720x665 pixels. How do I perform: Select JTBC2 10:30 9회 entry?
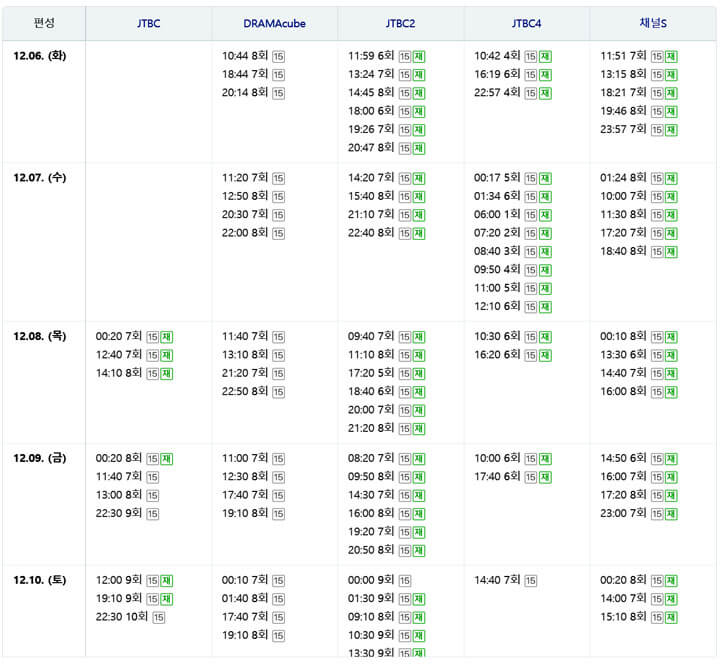(x=371, y=635)
